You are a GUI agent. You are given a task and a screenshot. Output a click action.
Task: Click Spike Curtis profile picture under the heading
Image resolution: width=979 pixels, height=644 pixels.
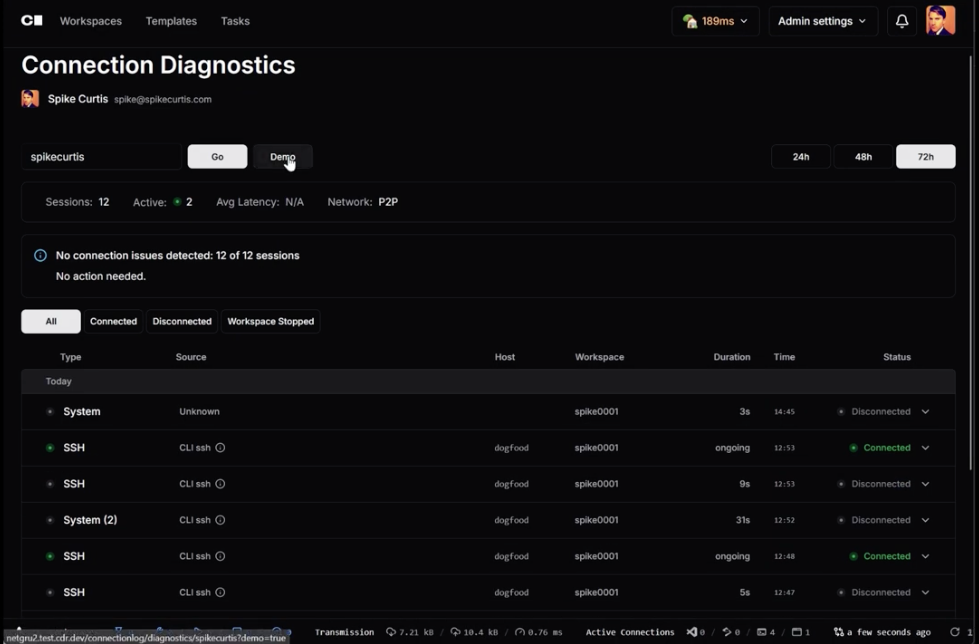click(30, 99)
